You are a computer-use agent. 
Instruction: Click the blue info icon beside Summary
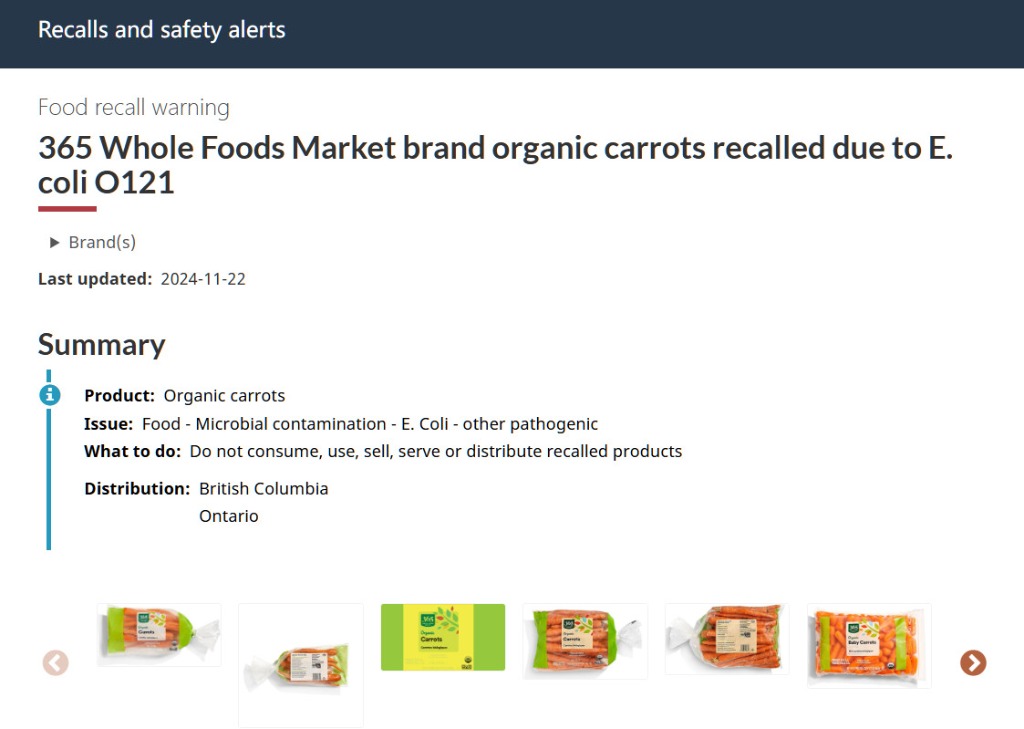click(x=49, y=395)
